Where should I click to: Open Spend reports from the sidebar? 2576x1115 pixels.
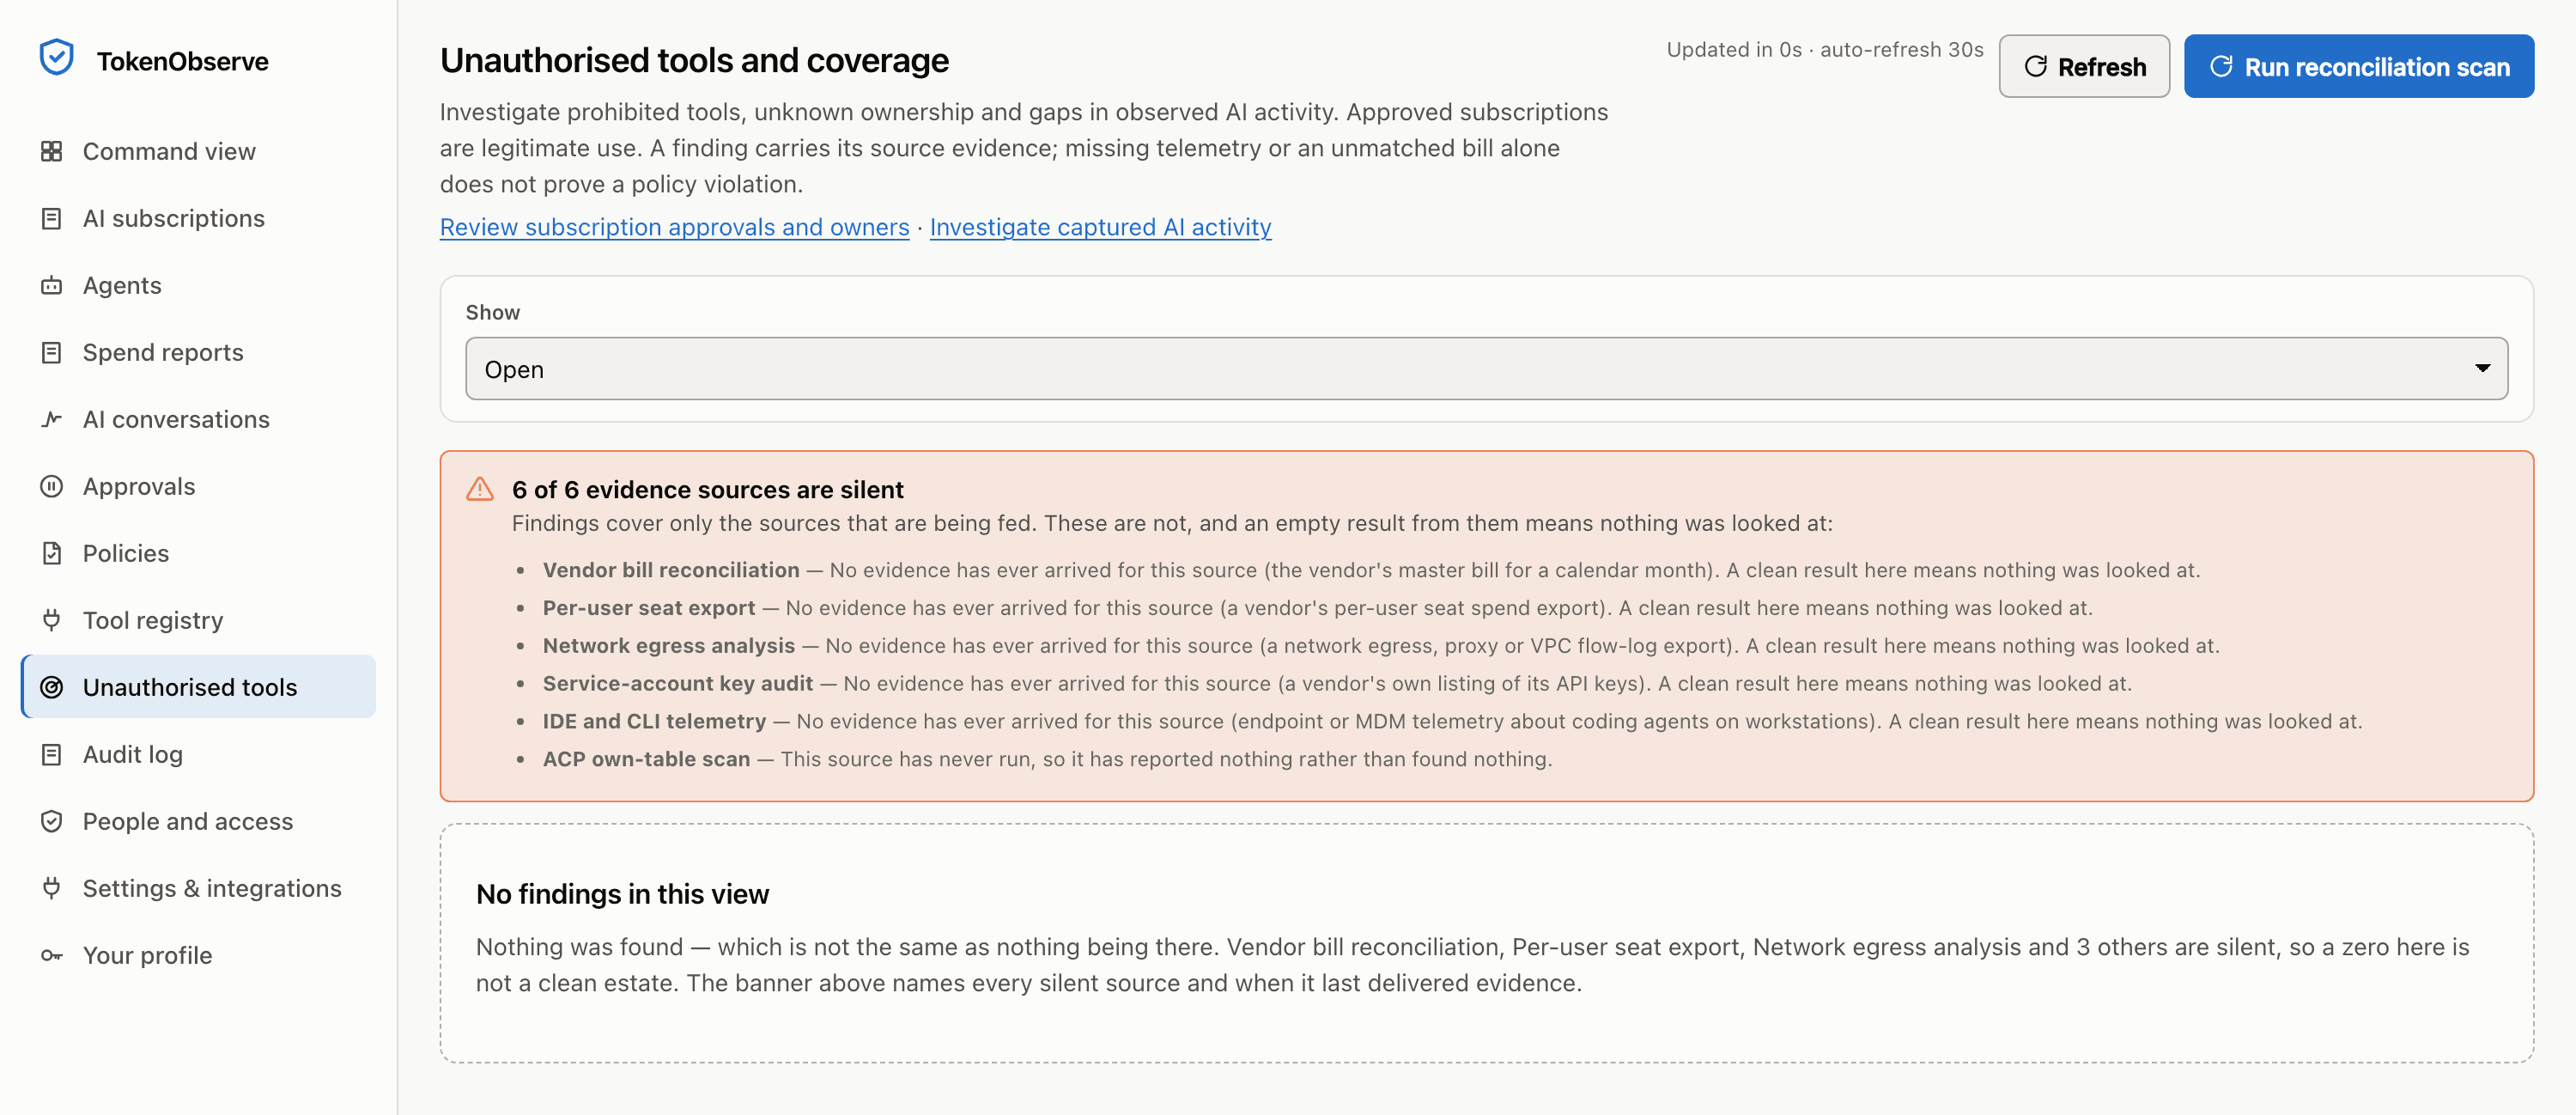(x=199, y=352)
